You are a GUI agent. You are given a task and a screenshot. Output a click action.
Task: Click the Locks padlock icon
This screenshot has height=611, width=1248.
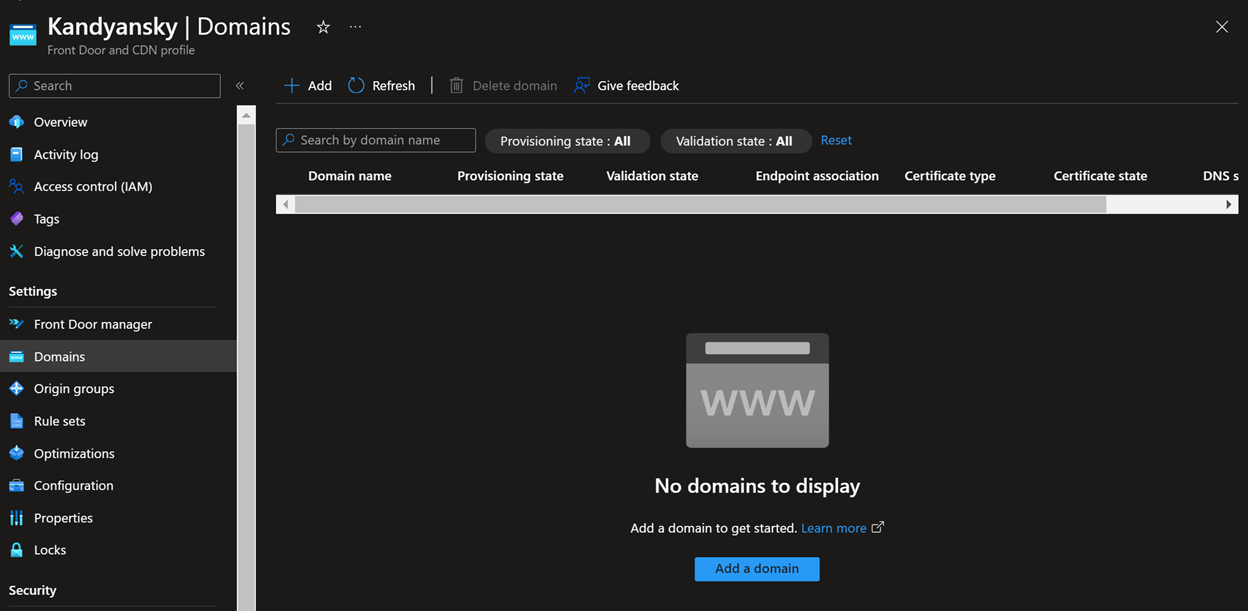[x=16, y=550]
